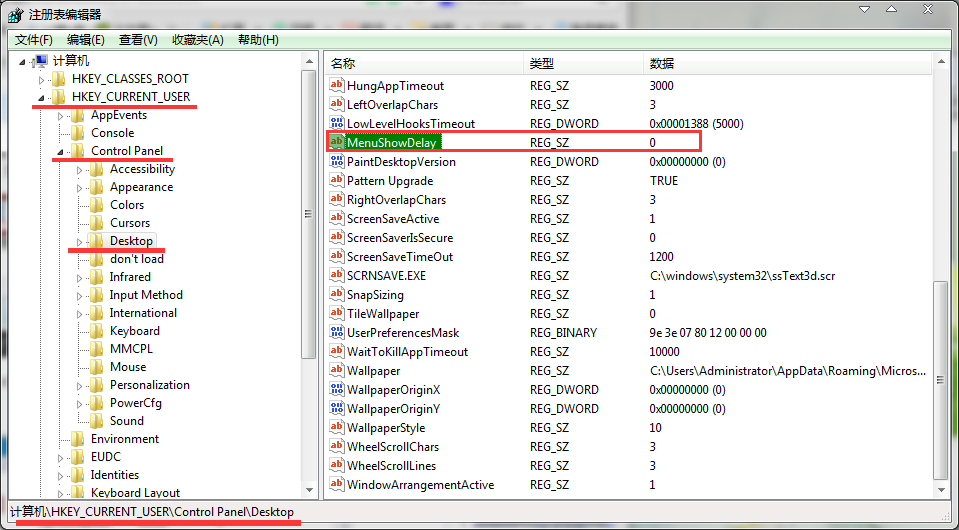
Task: Select the ScreenSaveTimeOut value entry
Action: (399, 257)
